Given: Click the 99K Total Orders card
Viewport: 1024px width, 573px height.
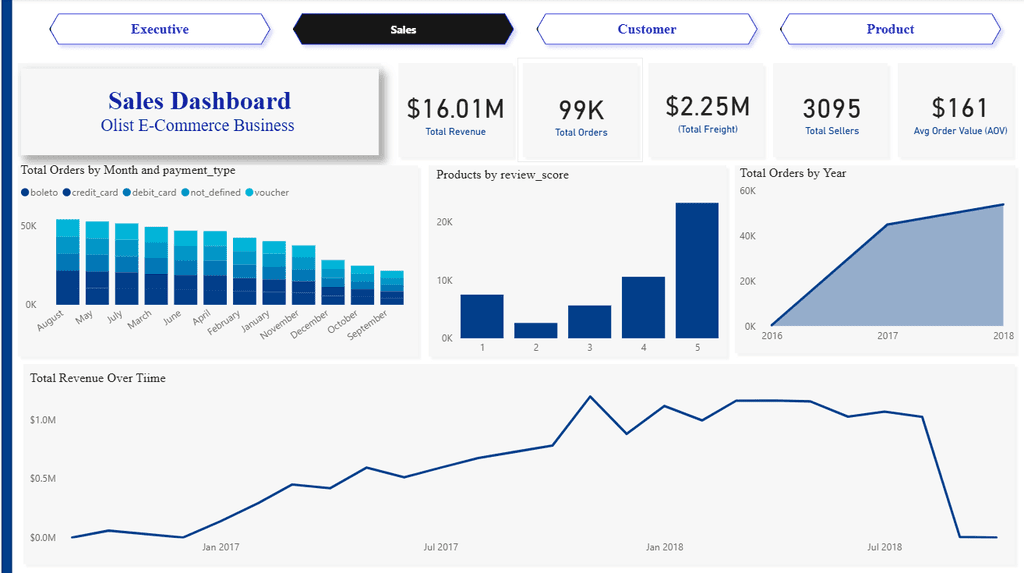Looking at the screenshot, I should point(581,111).
